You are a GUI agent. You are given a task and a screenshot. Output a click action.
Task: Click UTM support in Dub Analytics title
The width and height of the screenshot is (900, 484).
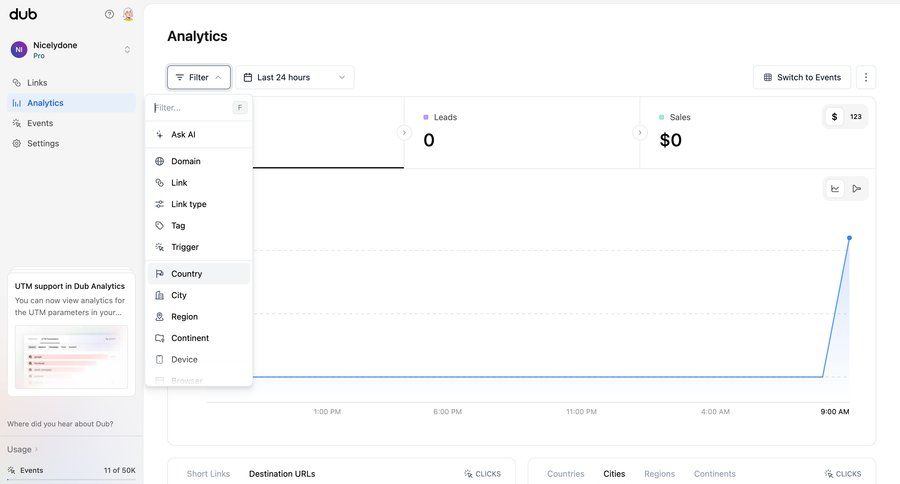pos(69,286)
